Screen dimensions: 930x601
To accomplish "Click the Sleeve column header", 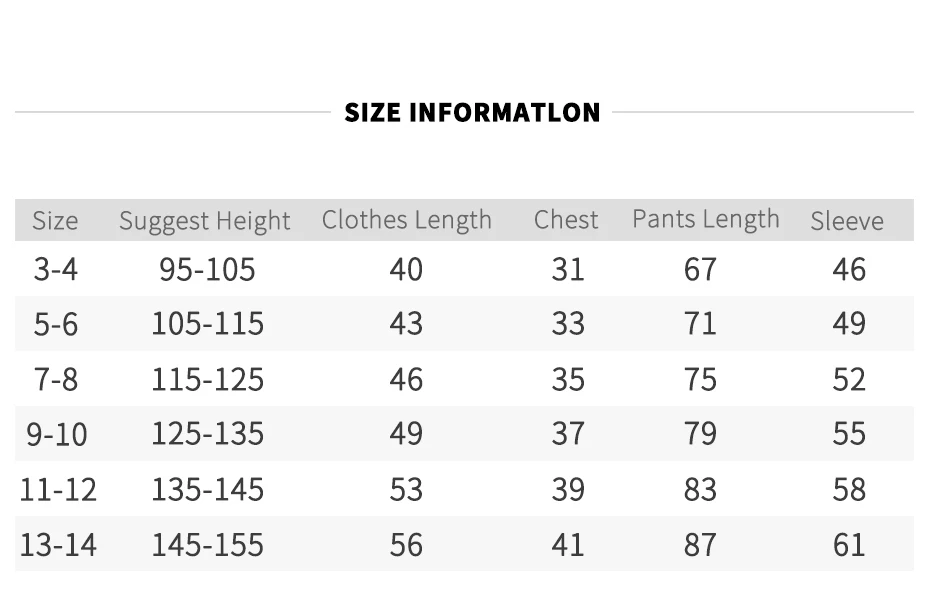I will (847, 221).
